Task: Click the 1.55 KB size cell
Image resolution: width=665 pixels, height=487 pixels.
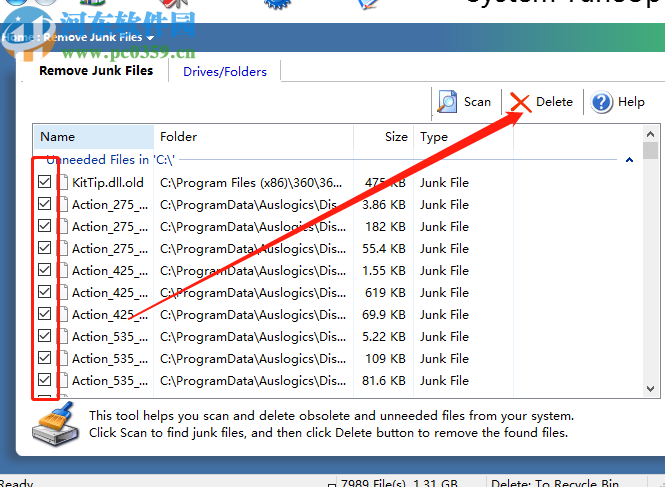Action: point(383,271)
